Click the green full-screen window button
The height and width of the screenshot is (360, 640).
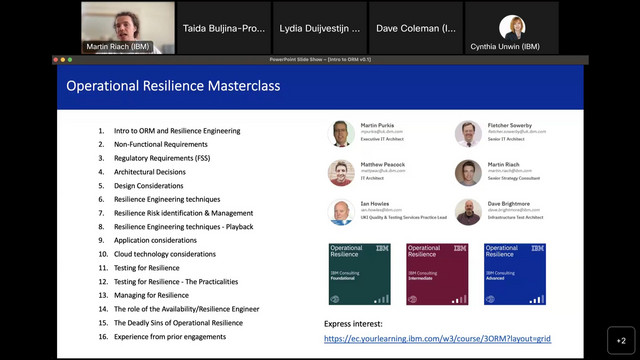(x=70, y=60)
